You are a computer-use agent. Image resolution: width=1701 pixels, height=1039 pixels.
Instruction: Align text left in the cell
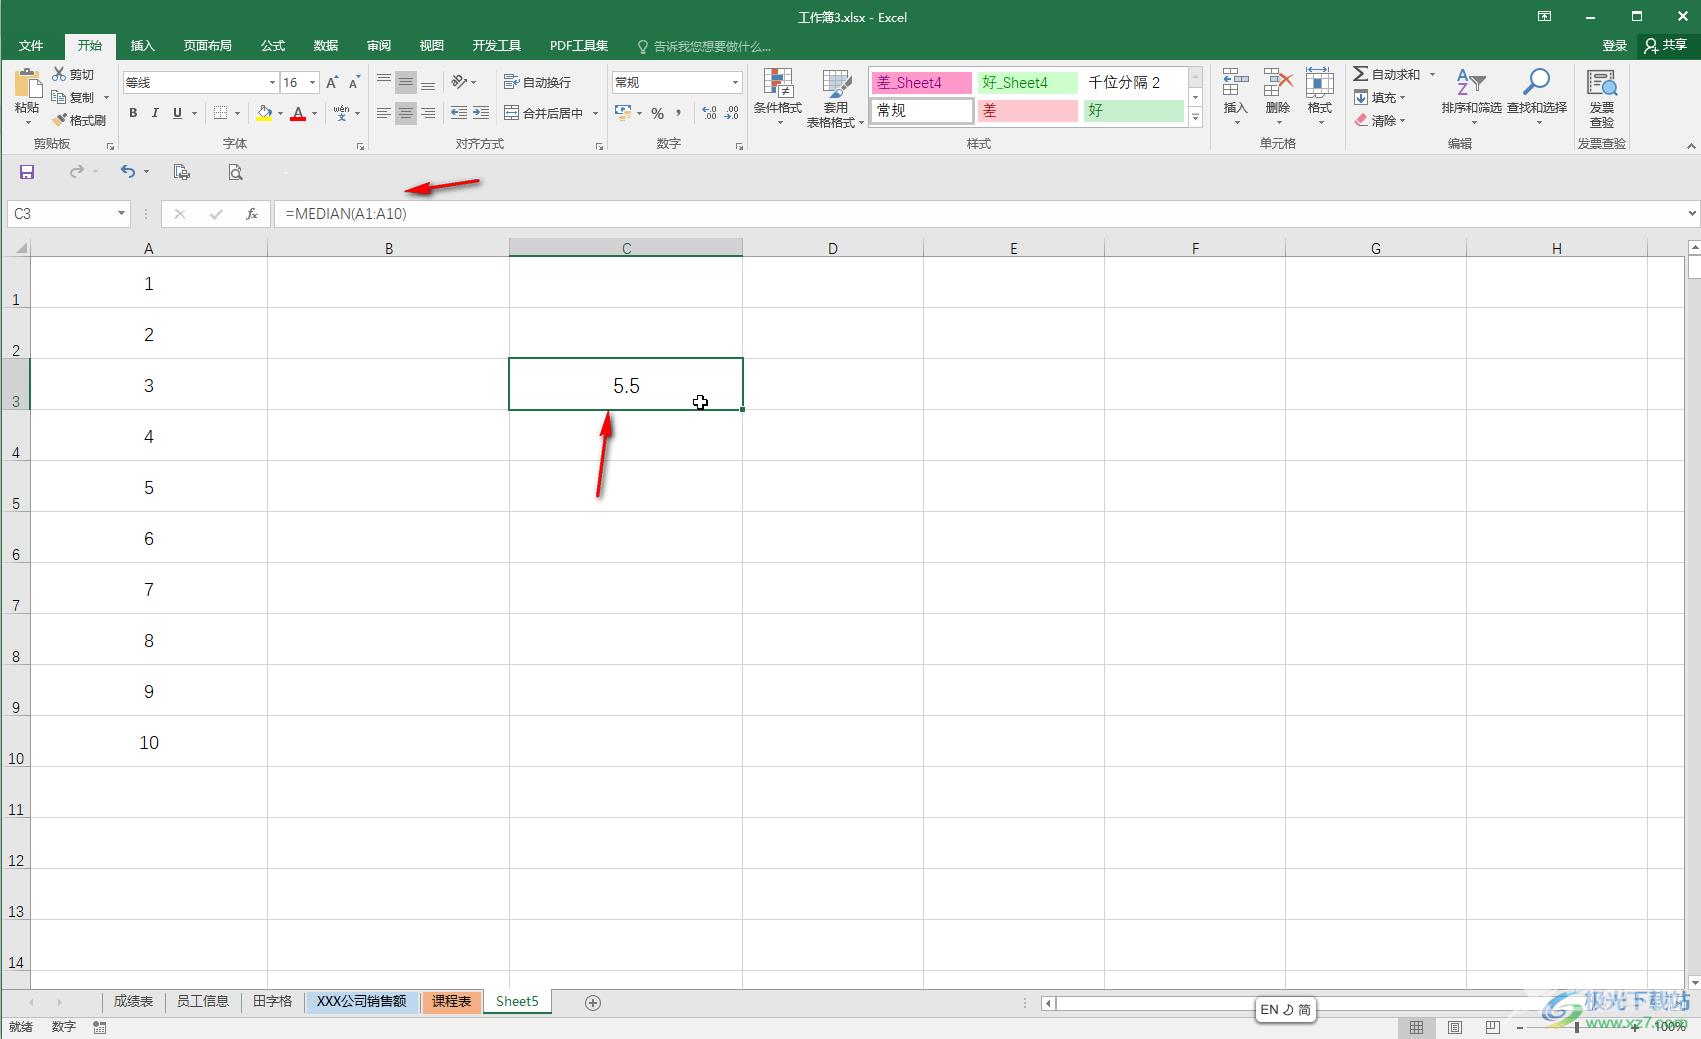pyautogui.click(x=384, y=113)
